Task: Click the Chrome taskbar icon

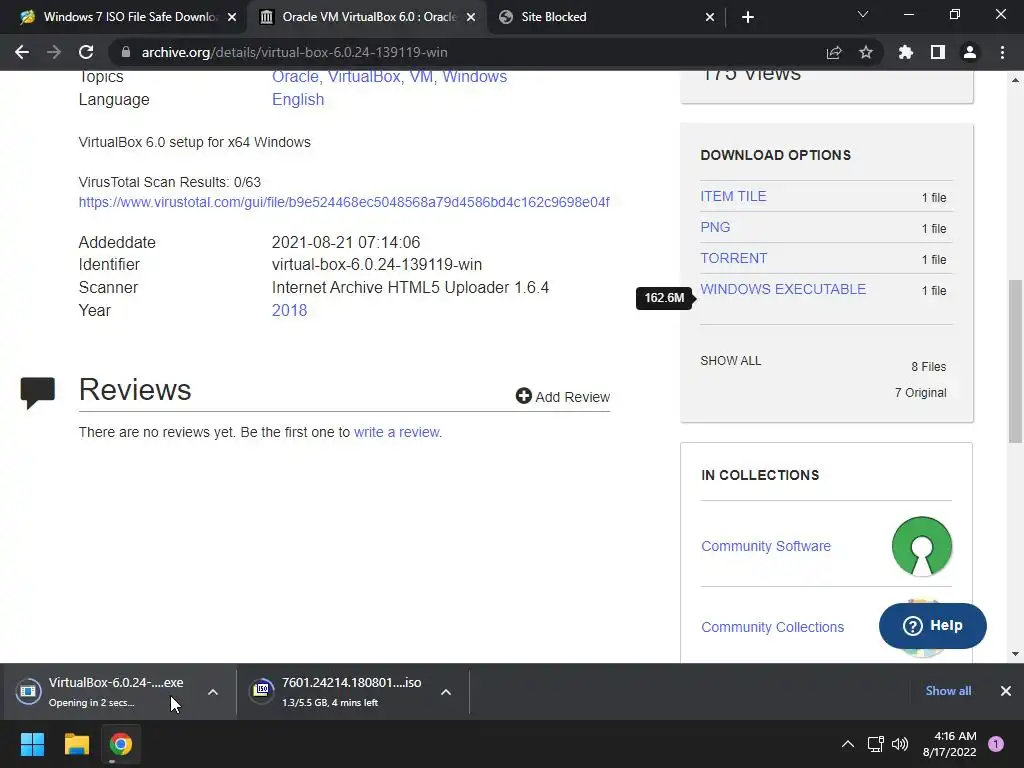Action: point(120,744)
